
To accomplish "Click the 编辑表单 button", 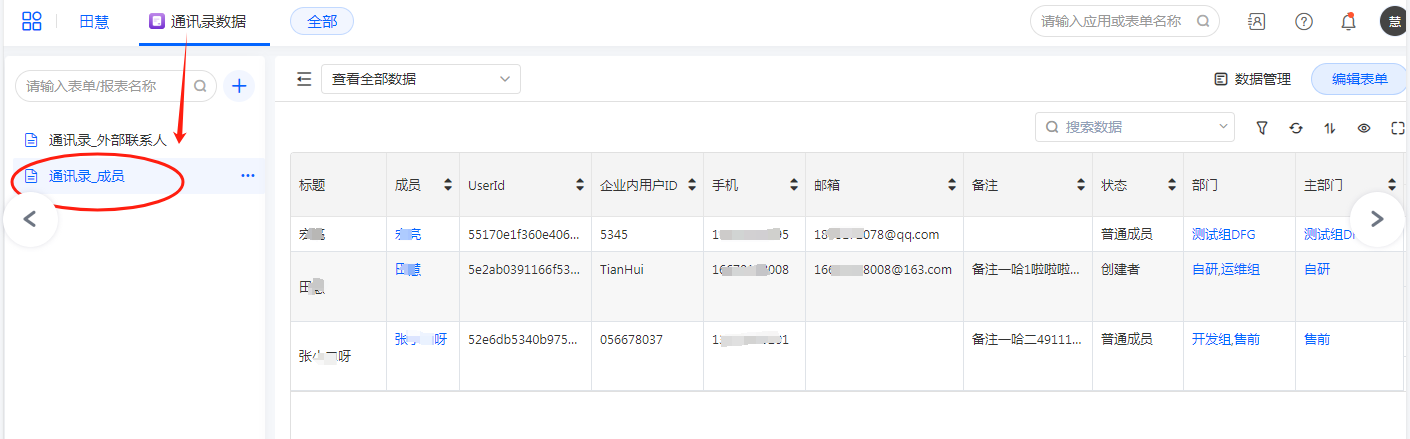I will pyautogui.click(x=1358, y=79).
